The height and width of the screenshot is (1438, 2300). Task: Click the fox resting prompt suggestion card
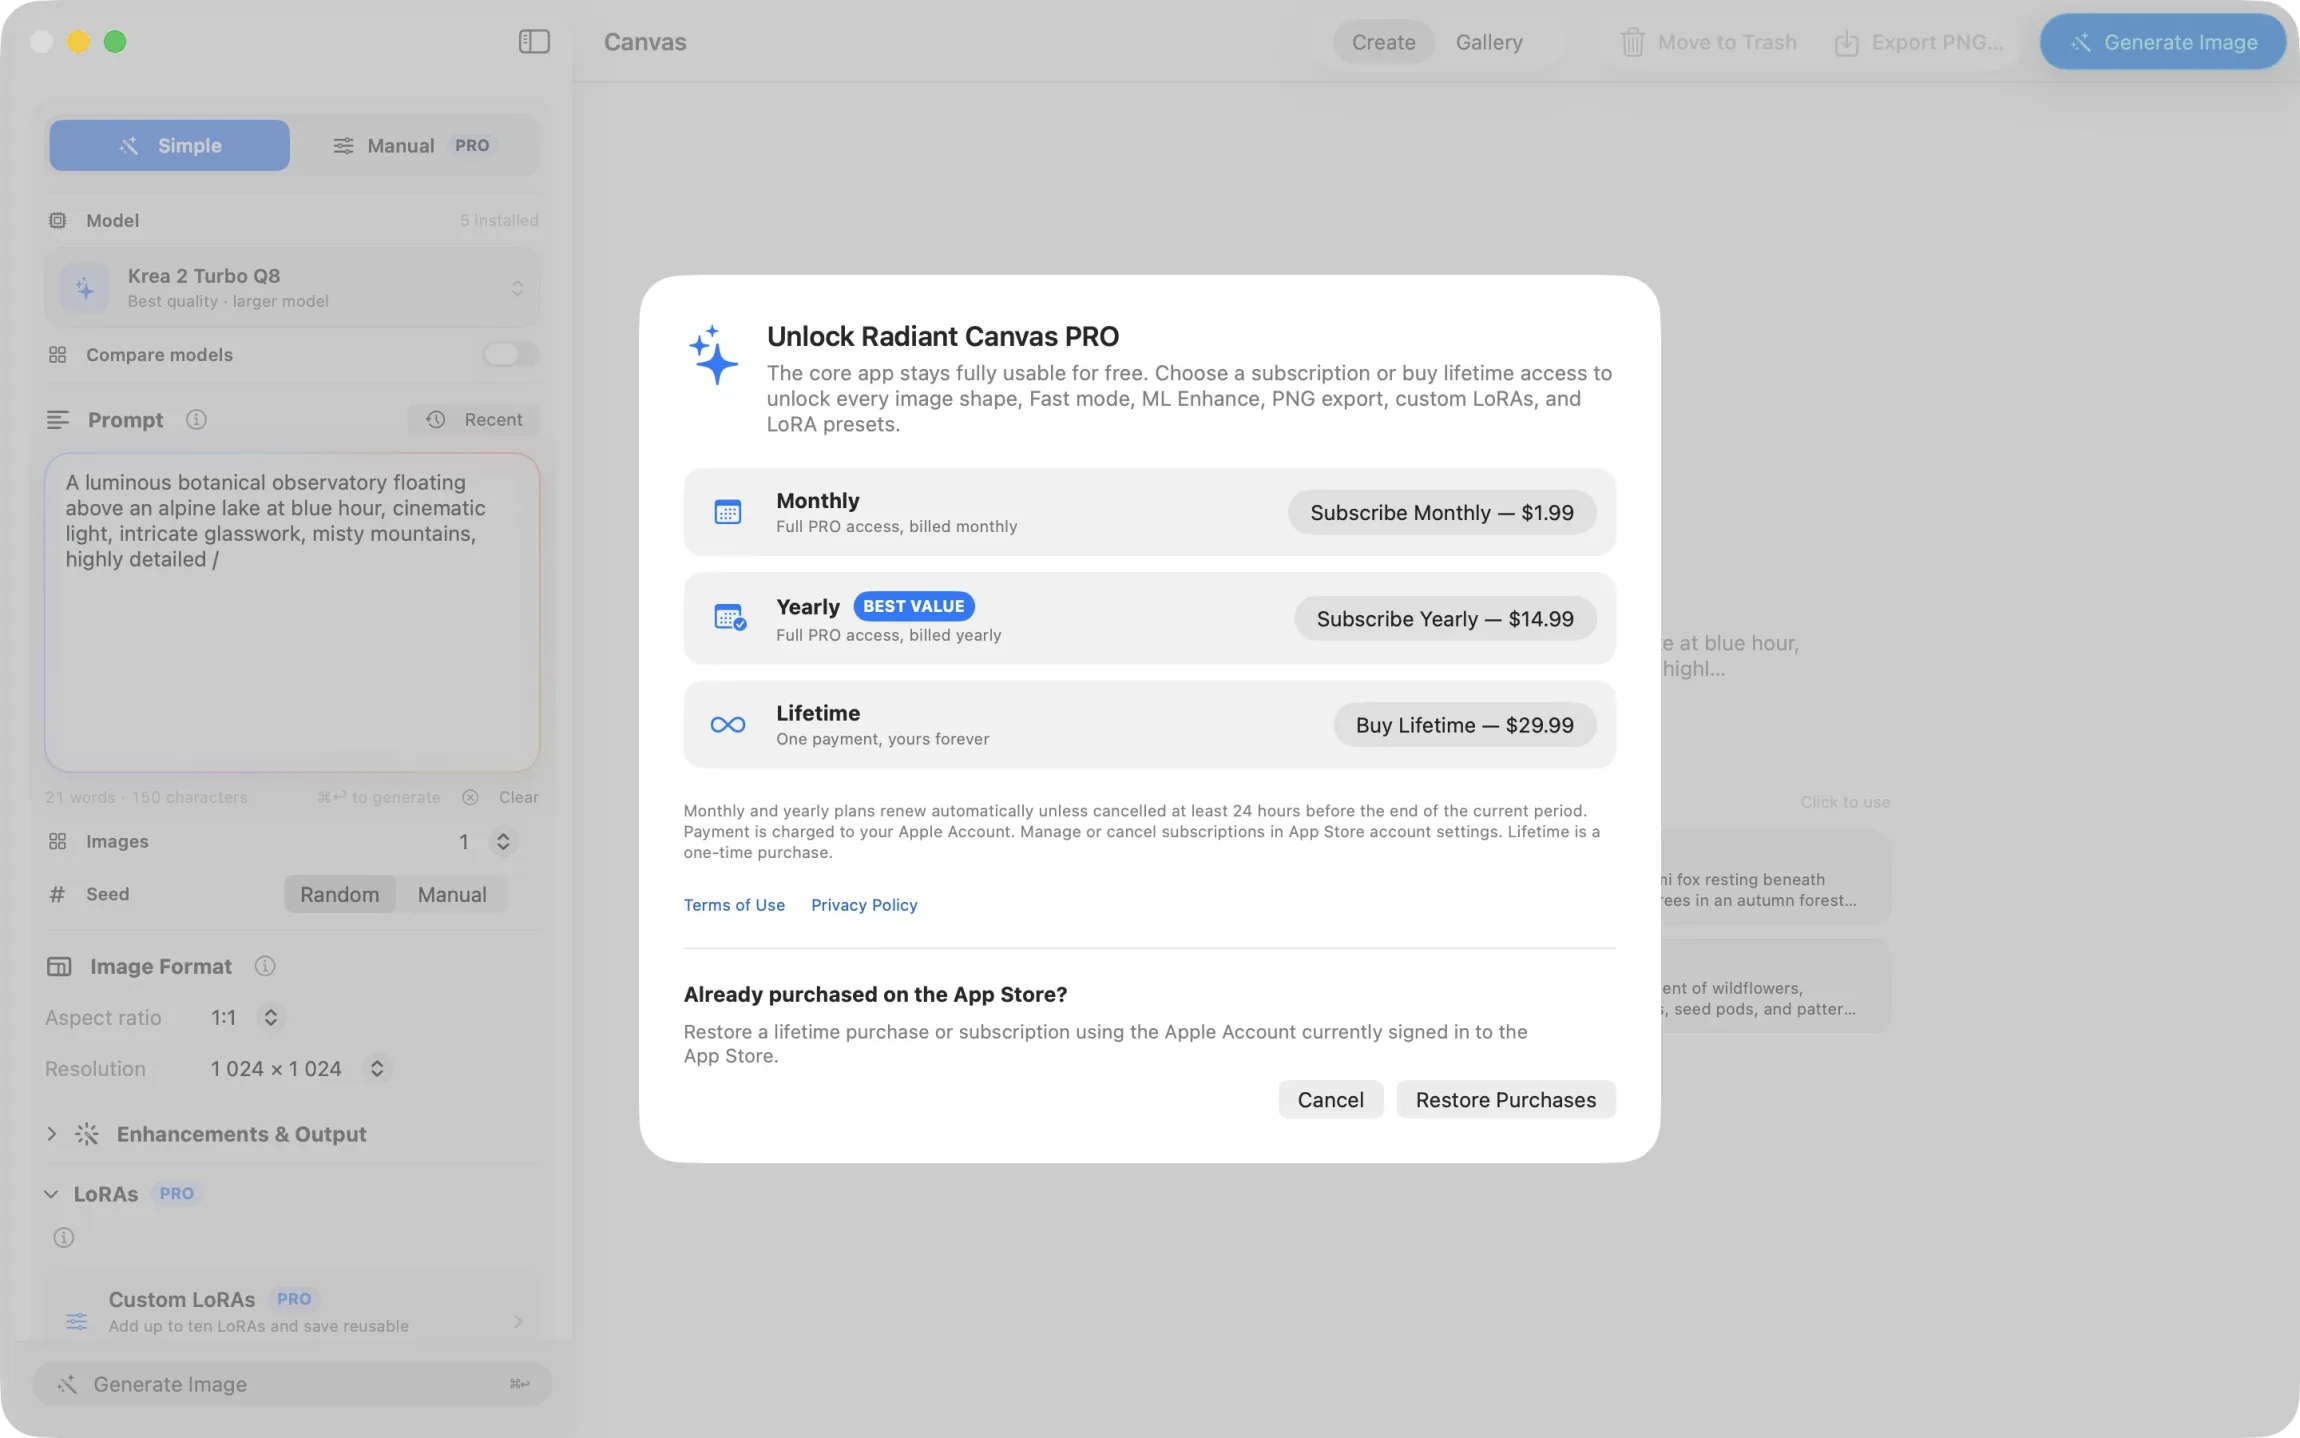coord(1775,877)
